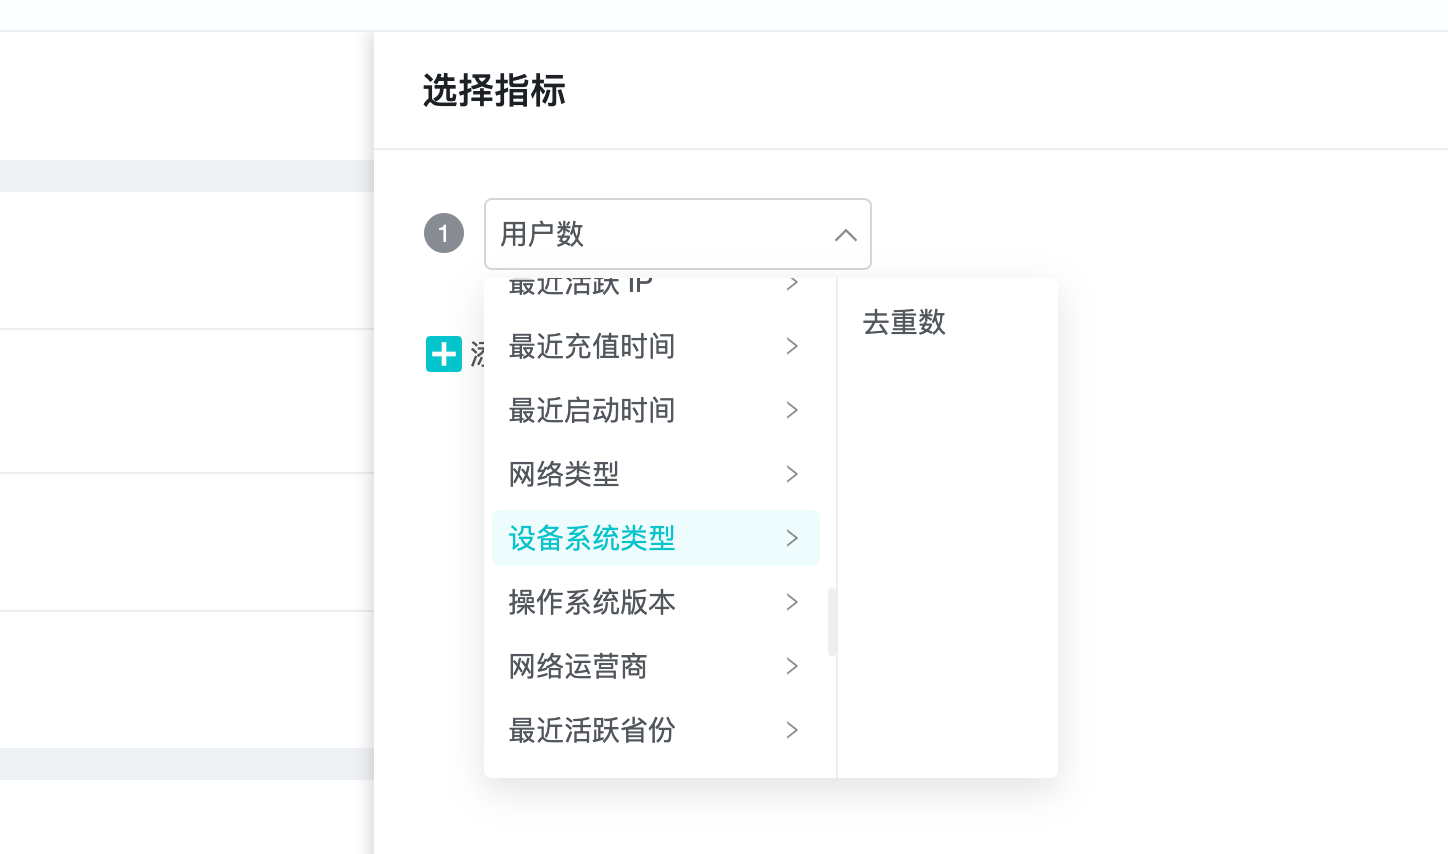The width and height of the screenshot is (1448, 854).
Task: Expand the 操作系统版本 submenu arrow
Action: click(x=792, y=602)
